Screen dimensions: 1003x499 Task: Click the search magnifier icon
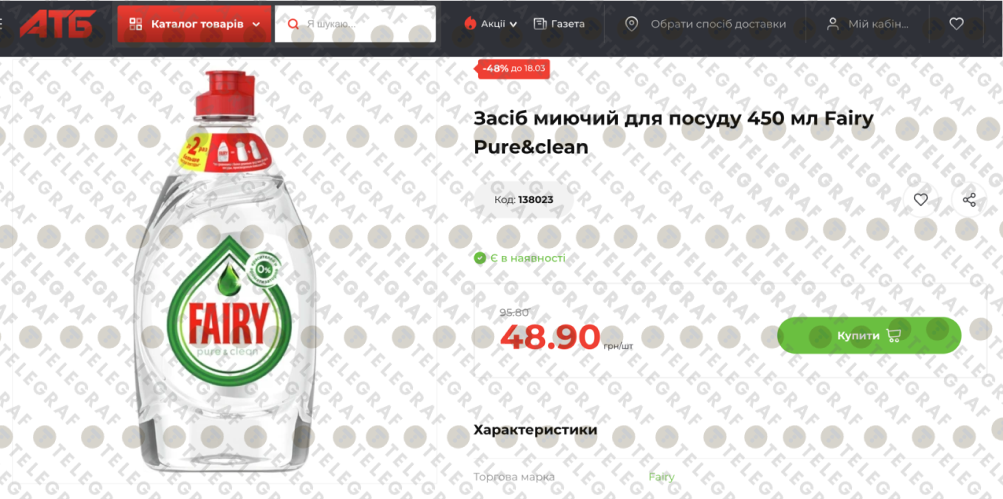(x=294, y=24)
